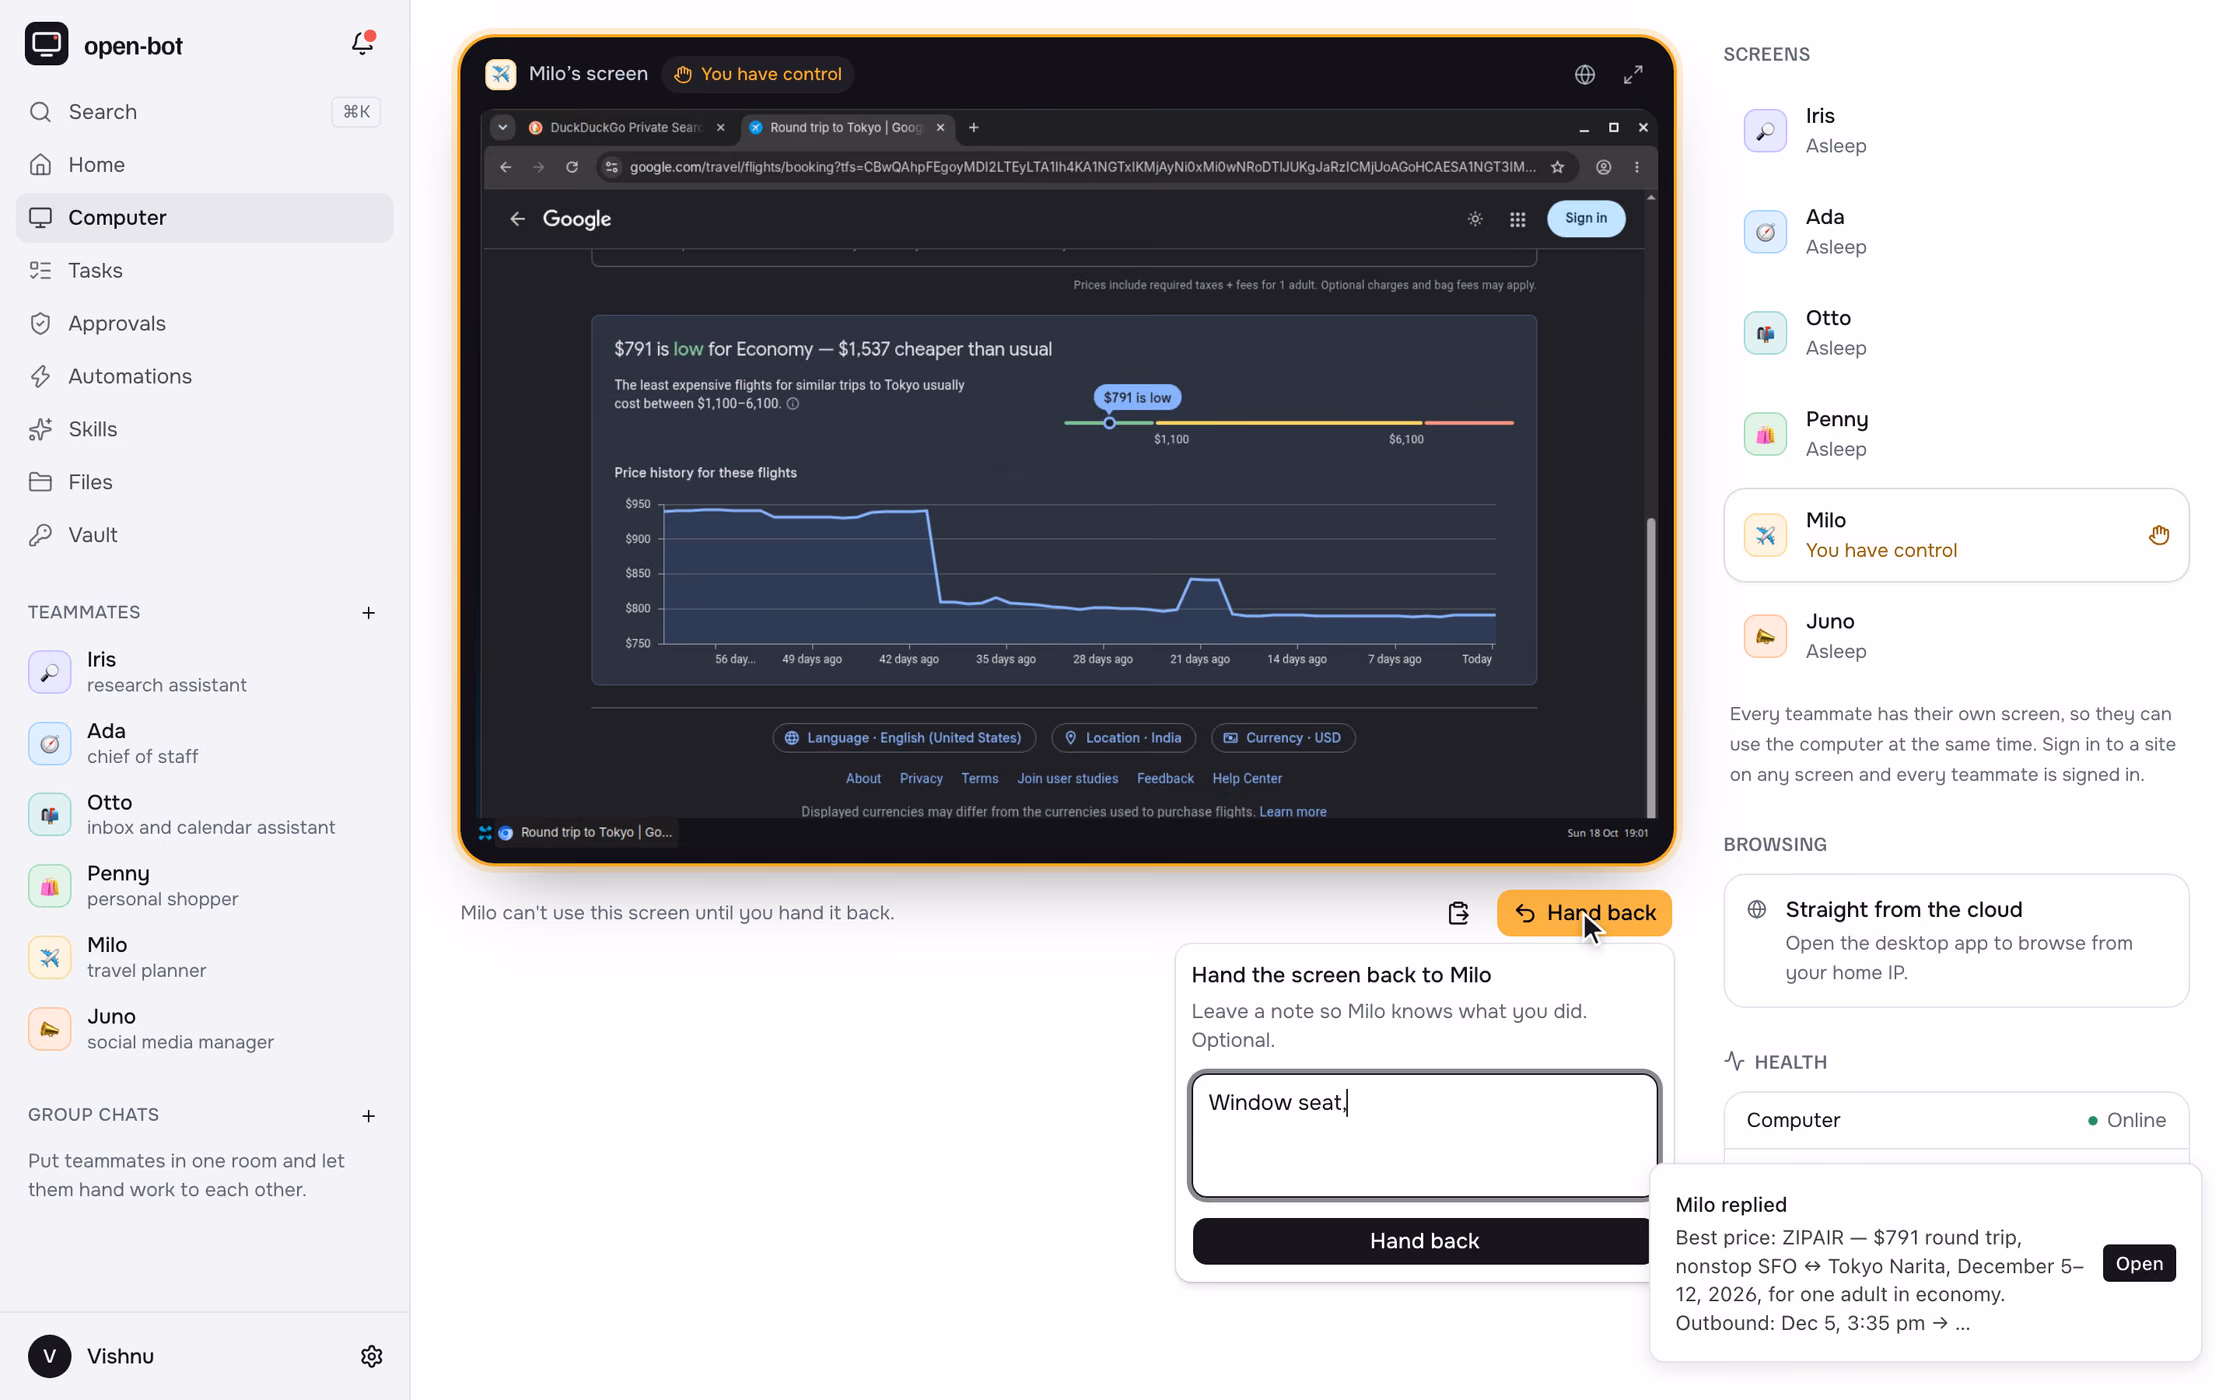
Task: Open Milo's reply notification
Action: pyautogui.click(x=2138, y=1263)
